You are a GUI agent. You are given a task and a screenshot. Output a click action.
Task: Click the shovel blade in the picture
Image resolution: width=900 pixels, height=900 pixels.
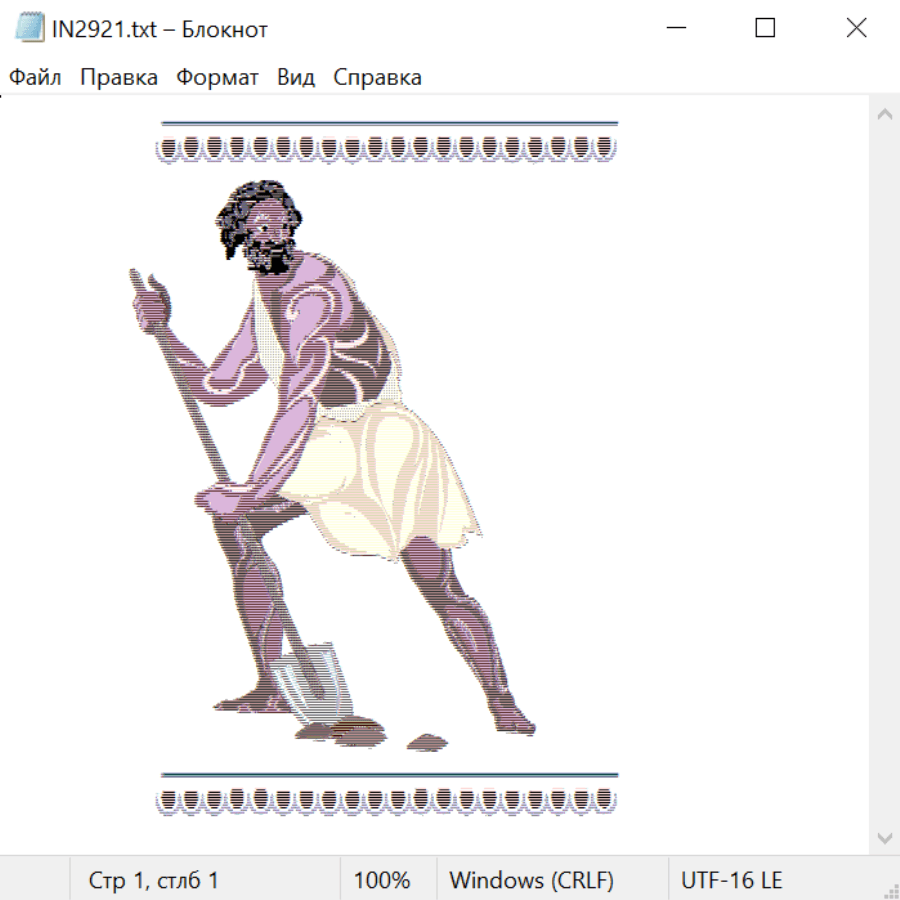tap(310, 682)
